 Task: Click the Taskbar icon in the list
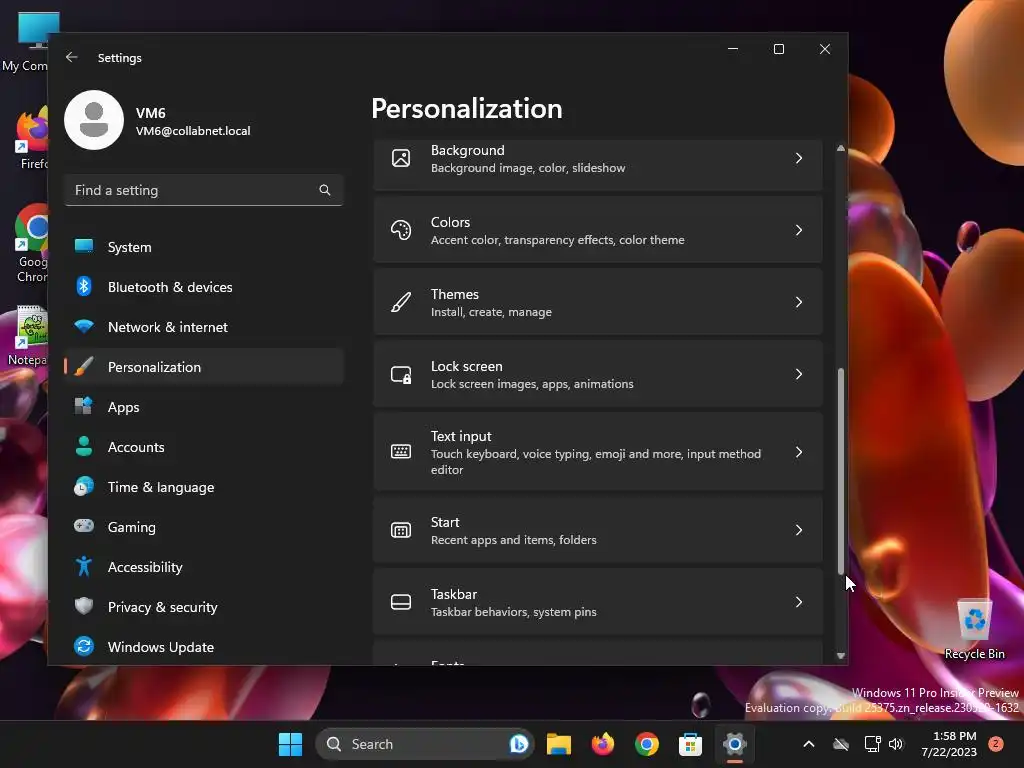(401, 602)
